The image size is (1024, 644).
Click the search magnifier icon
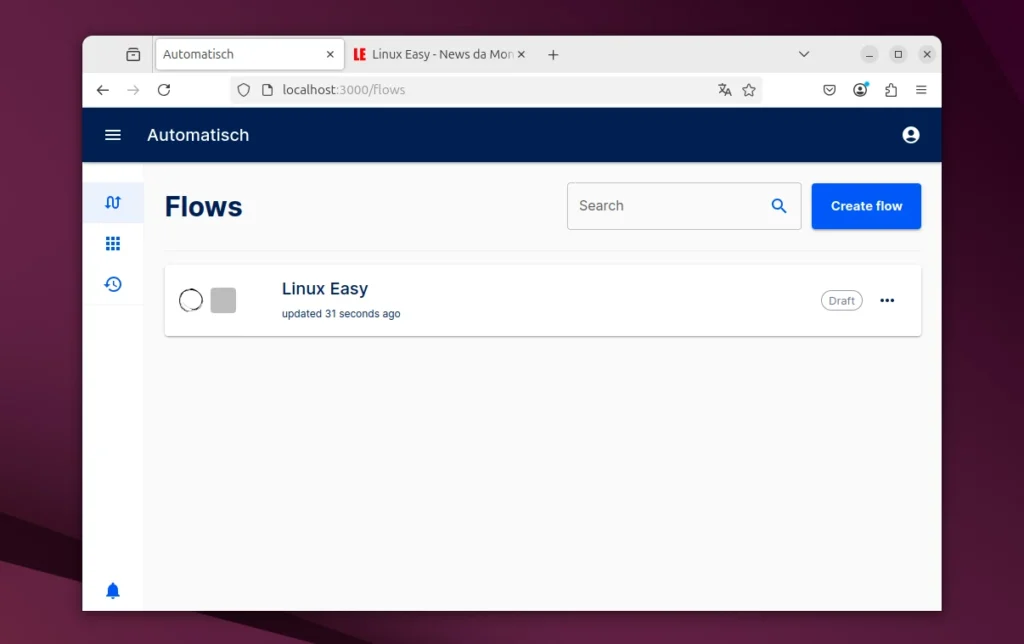click(779, 206)
